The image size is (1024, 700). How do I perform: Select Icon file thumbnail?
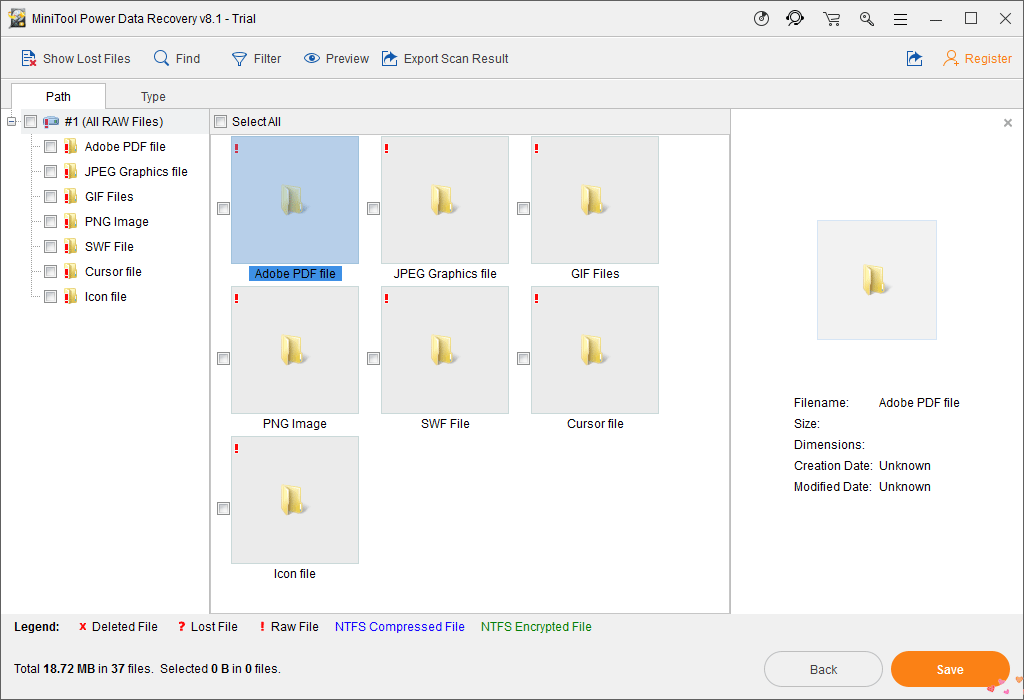[295, 500]
